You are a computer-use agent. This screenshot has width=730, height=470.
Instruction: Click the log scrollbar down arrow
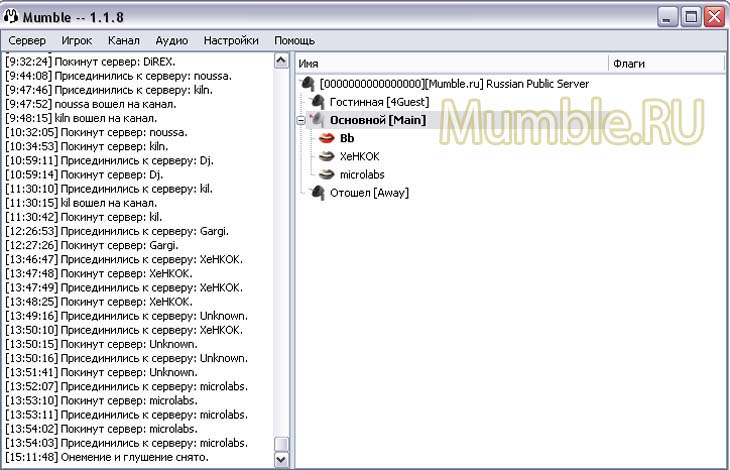281,459
